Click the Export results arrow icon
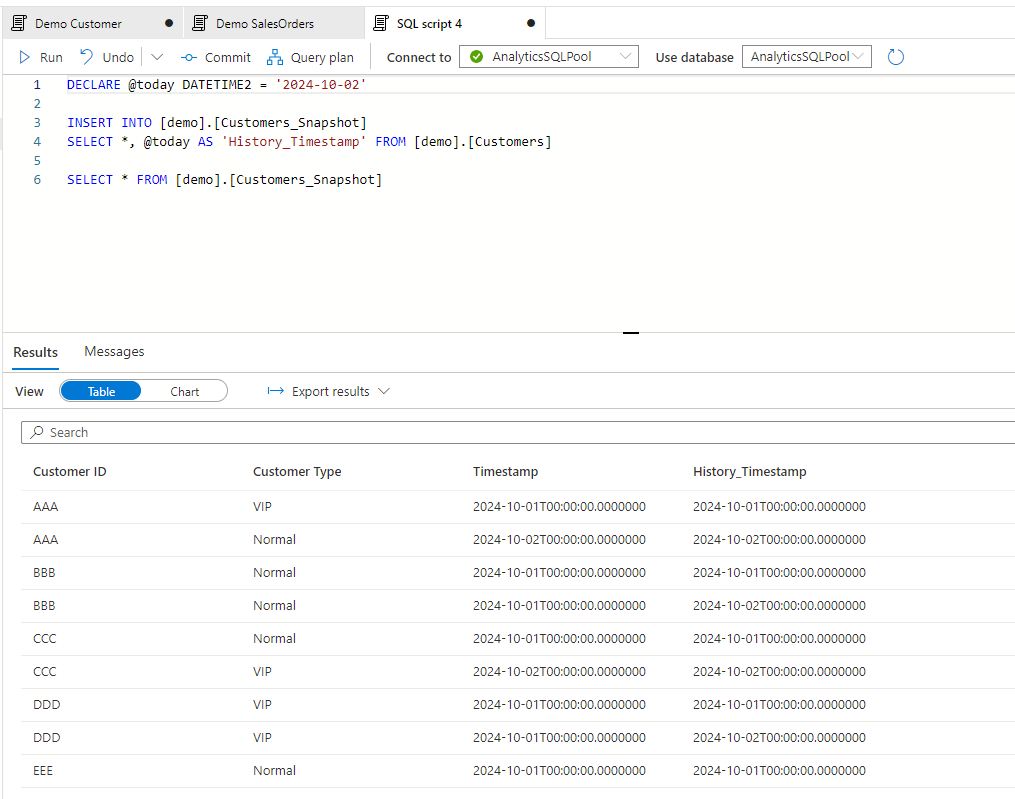Image resolution: width=1015 pixels, height=799 pixels. coord(276,390)
